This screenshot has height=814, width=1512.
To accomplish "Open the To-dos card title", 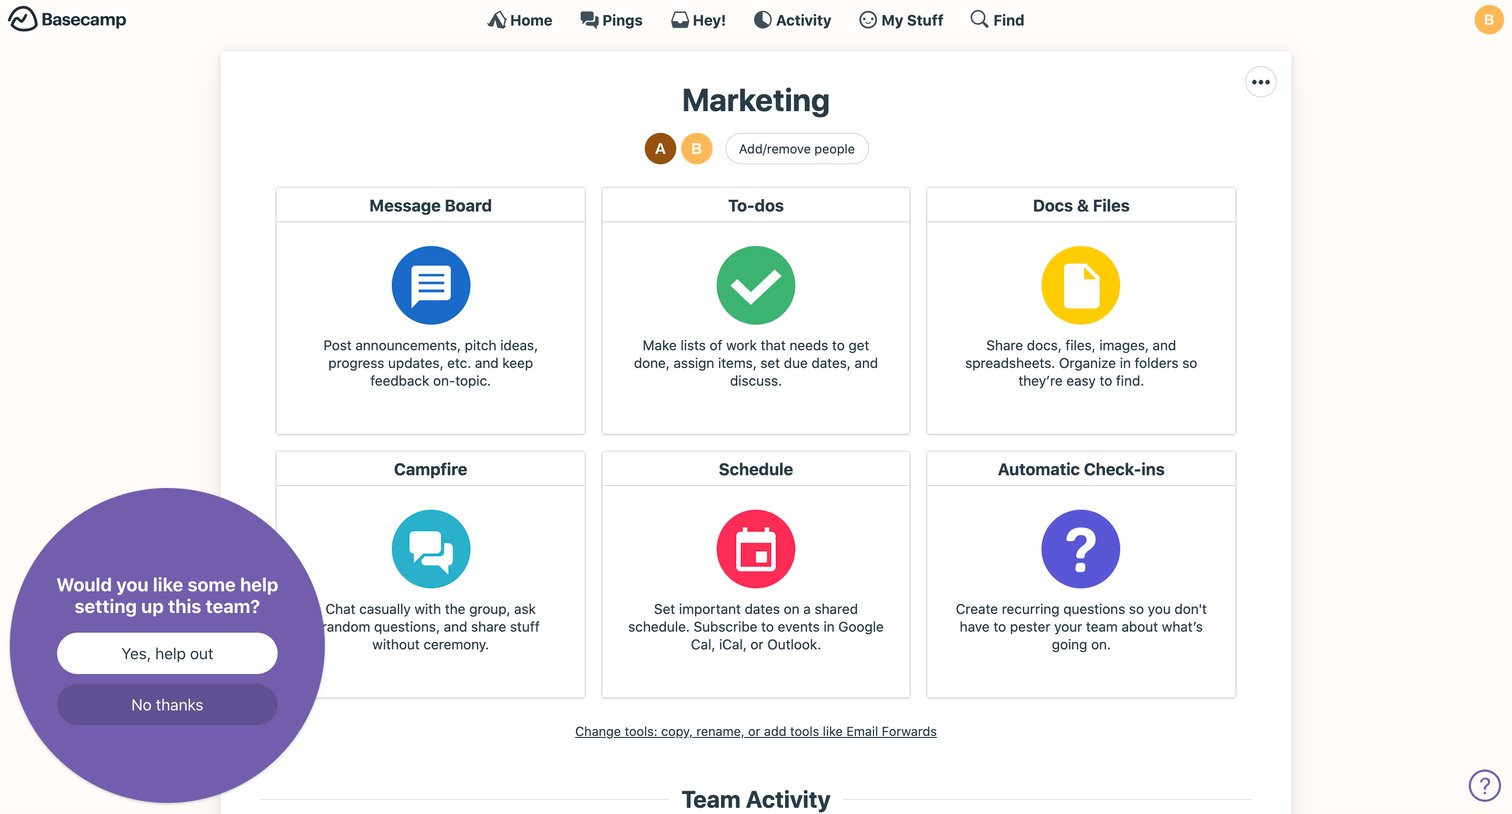I will click(756, 206).
